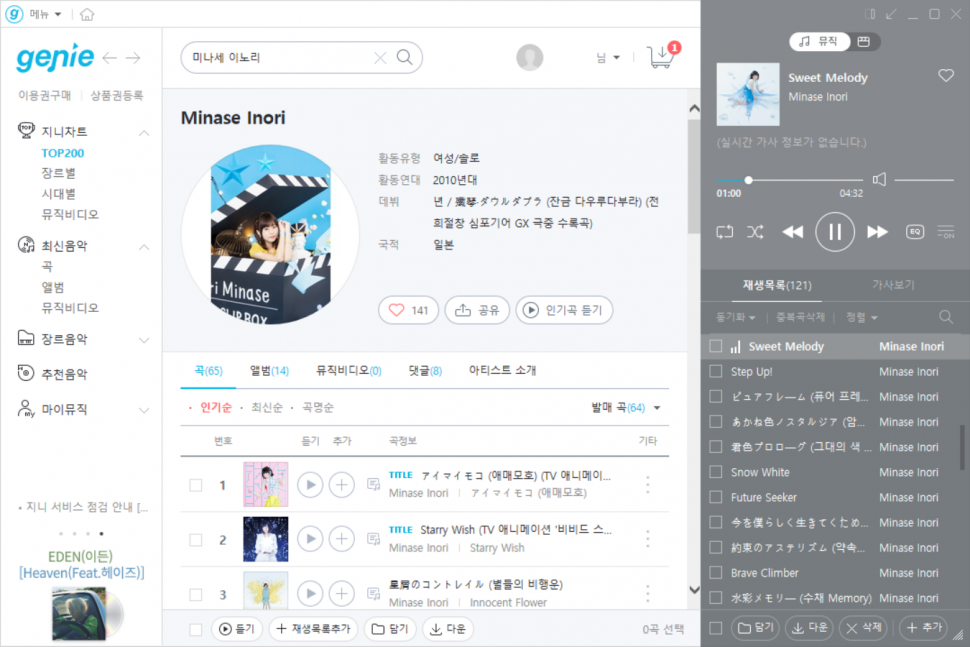
Task: Open more options for song 2 Starry Wish
Action: [x=648, y=539]
